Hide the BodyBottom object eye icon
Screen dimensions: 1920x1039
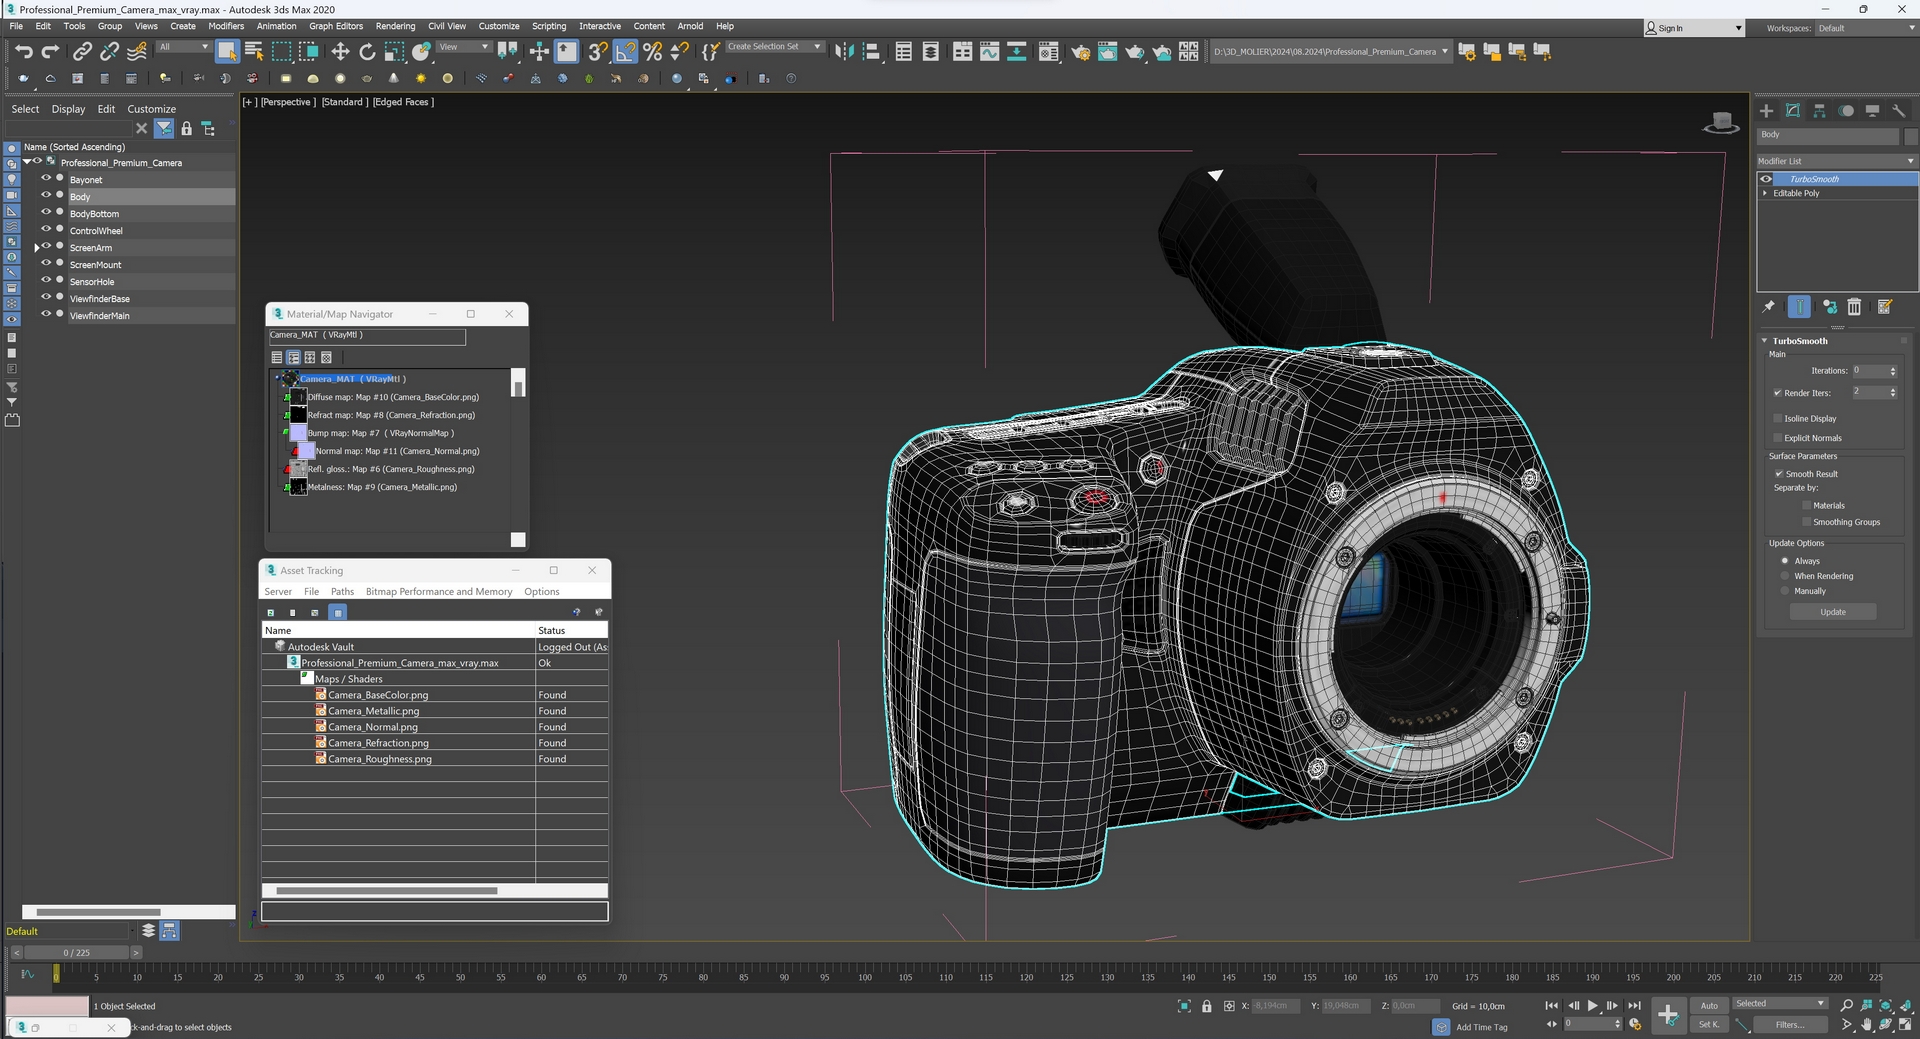(x=46, y=212)
